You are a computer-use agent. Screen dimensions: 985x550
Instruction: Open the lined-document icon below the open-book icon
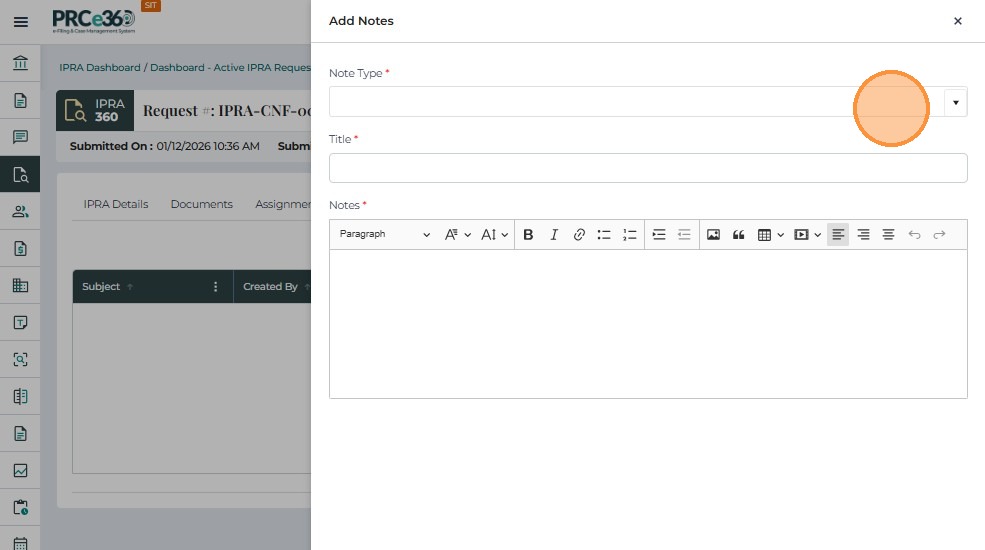click(x=20, y=433)
